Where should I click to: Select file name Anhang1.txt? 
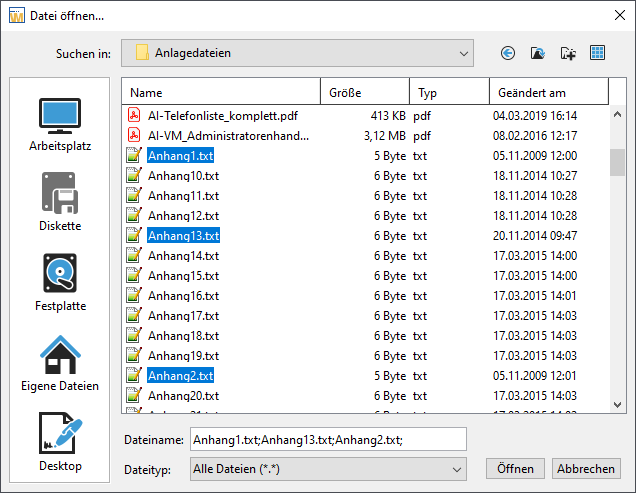[x=180, y=155]
